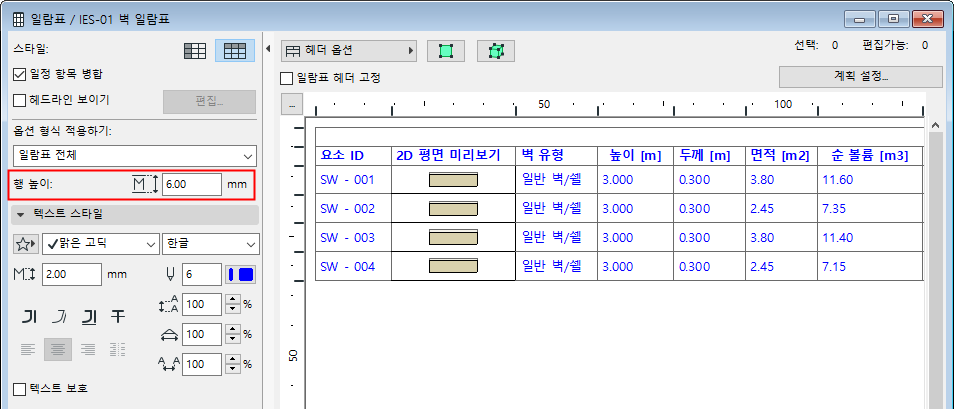Click the underline text style icon

pyautogui.click(x=89, y=316)
